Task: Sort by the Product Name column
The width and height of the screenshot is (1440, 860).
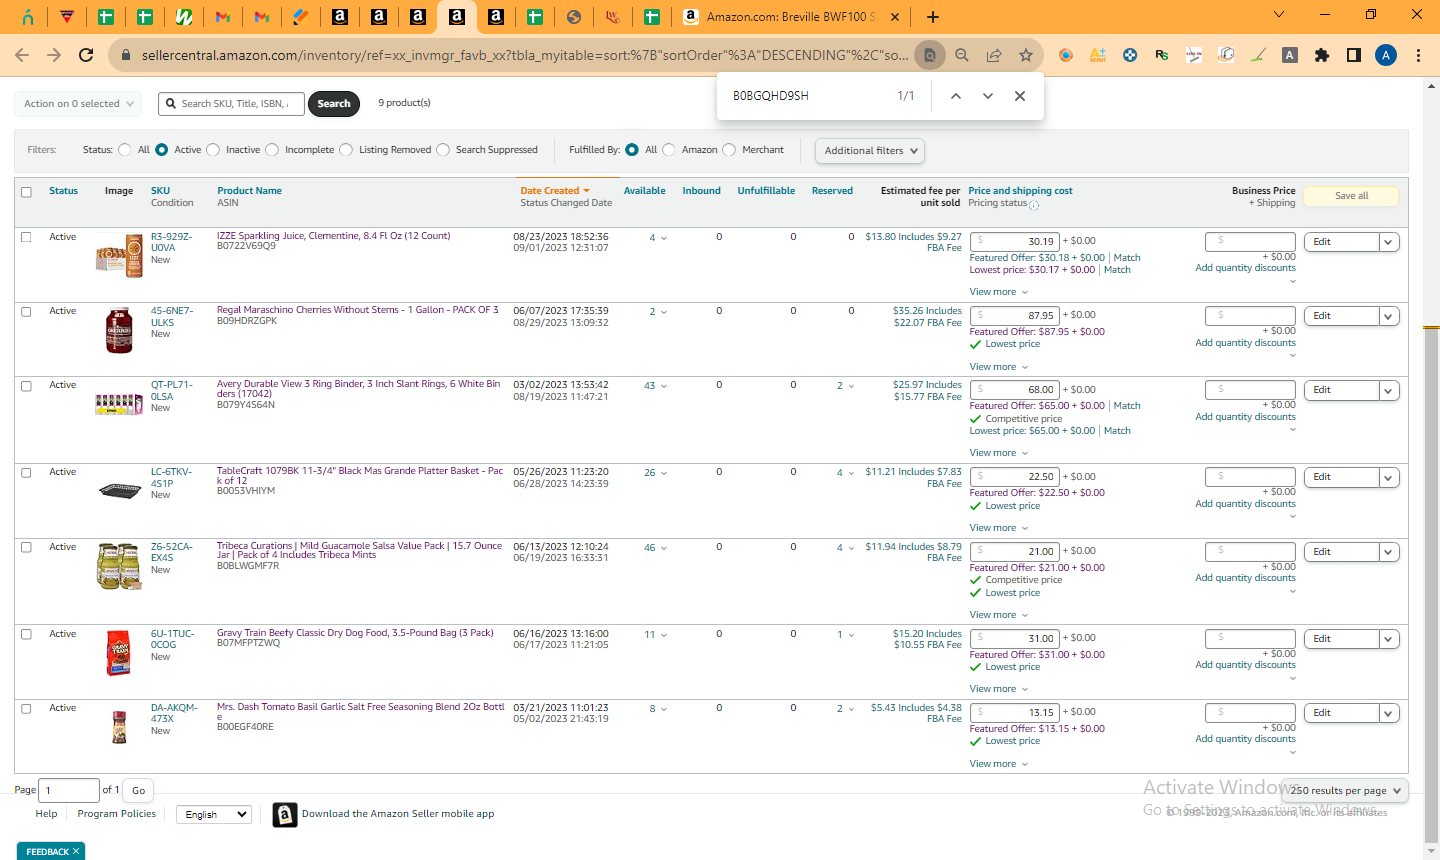Action: pos(249,191)
